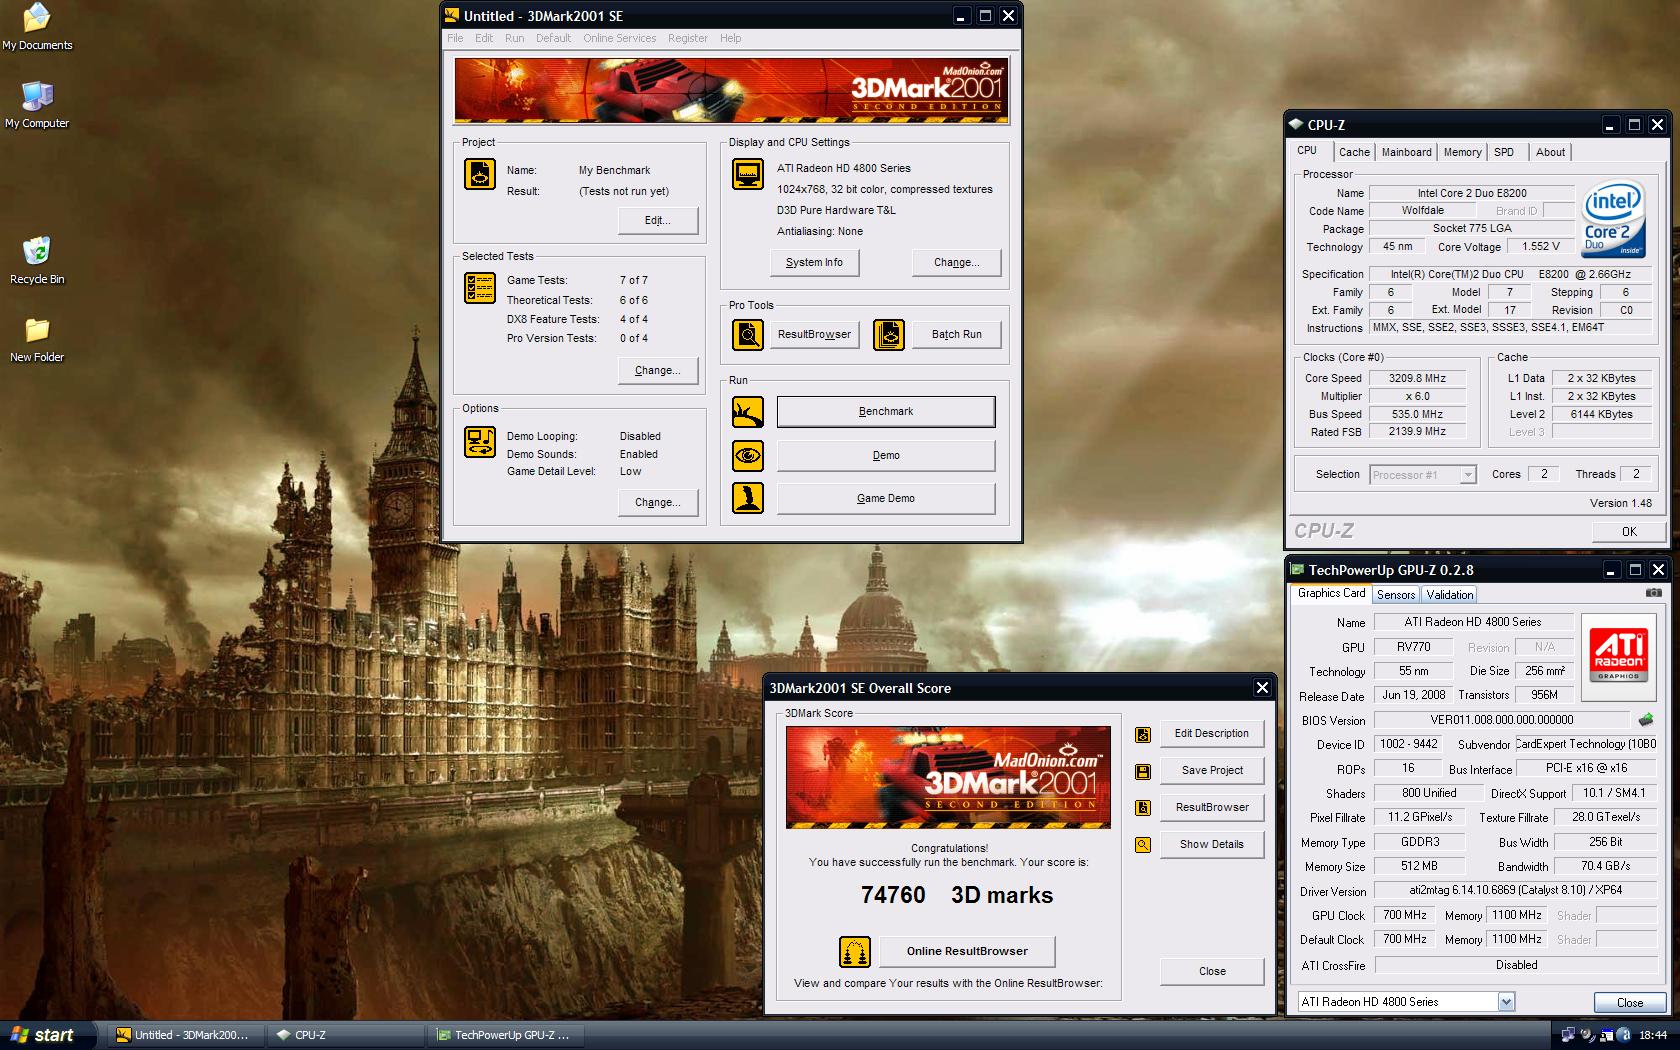The image size is (1680, 1050).
Task: Switch to the Sensors tab in GPU-Z
Action: [1396, 594]
